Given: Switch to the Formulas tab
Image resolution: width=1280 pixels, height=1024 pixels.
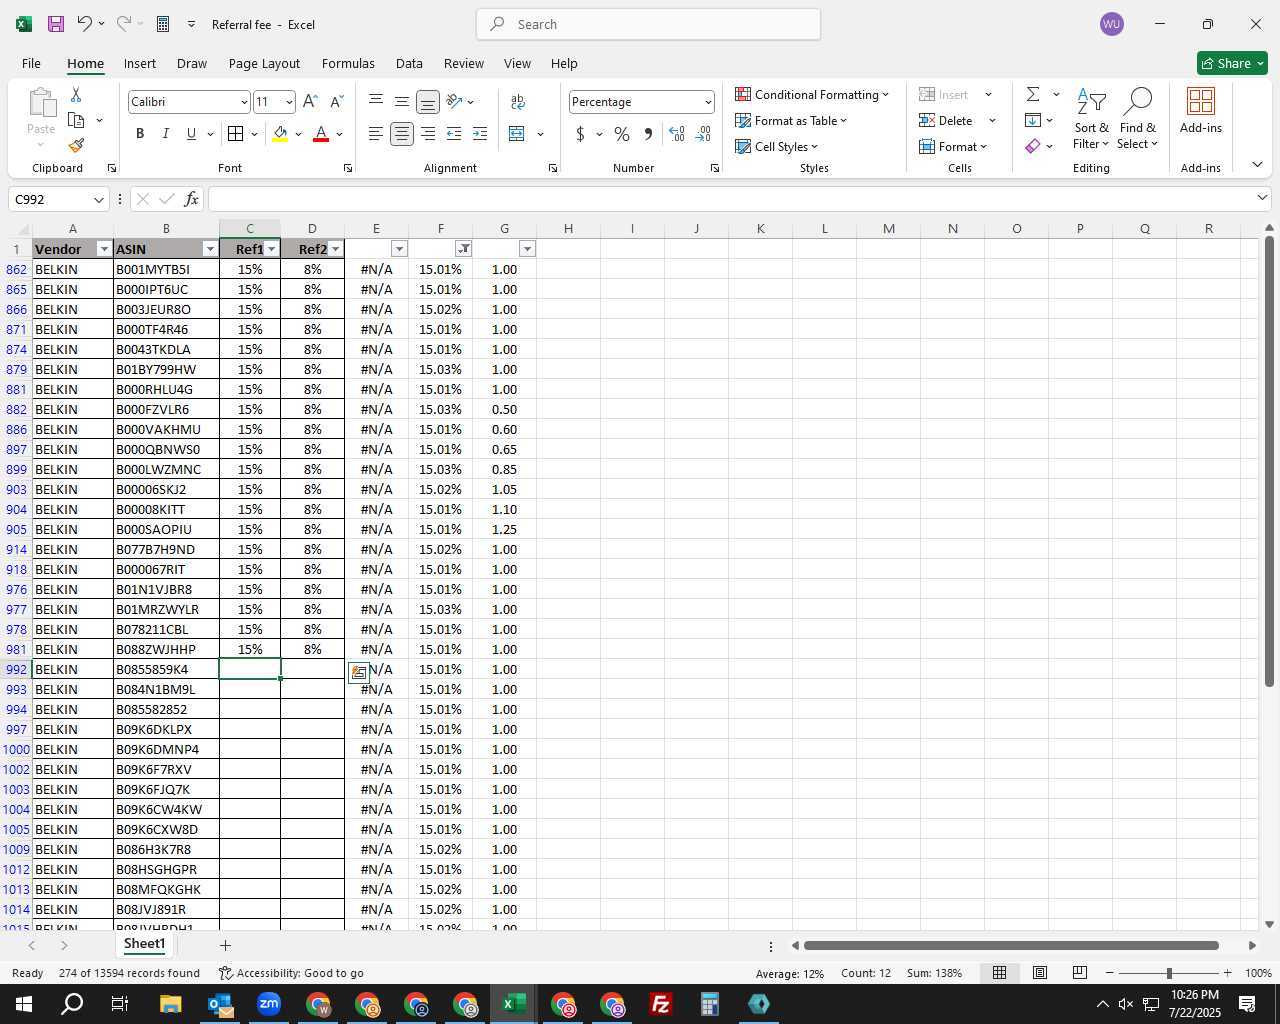Looking at the screenshot, I should coord(348,63).
